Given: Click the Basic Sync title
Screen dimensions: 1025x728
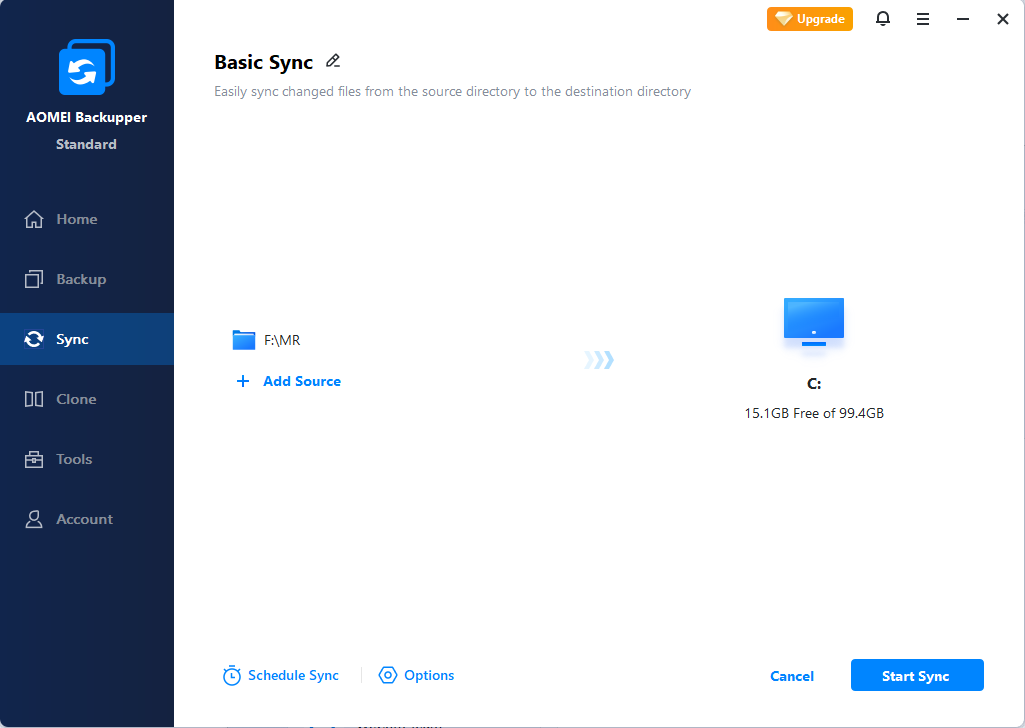Looking at the screenshot, I should [263, 62].
